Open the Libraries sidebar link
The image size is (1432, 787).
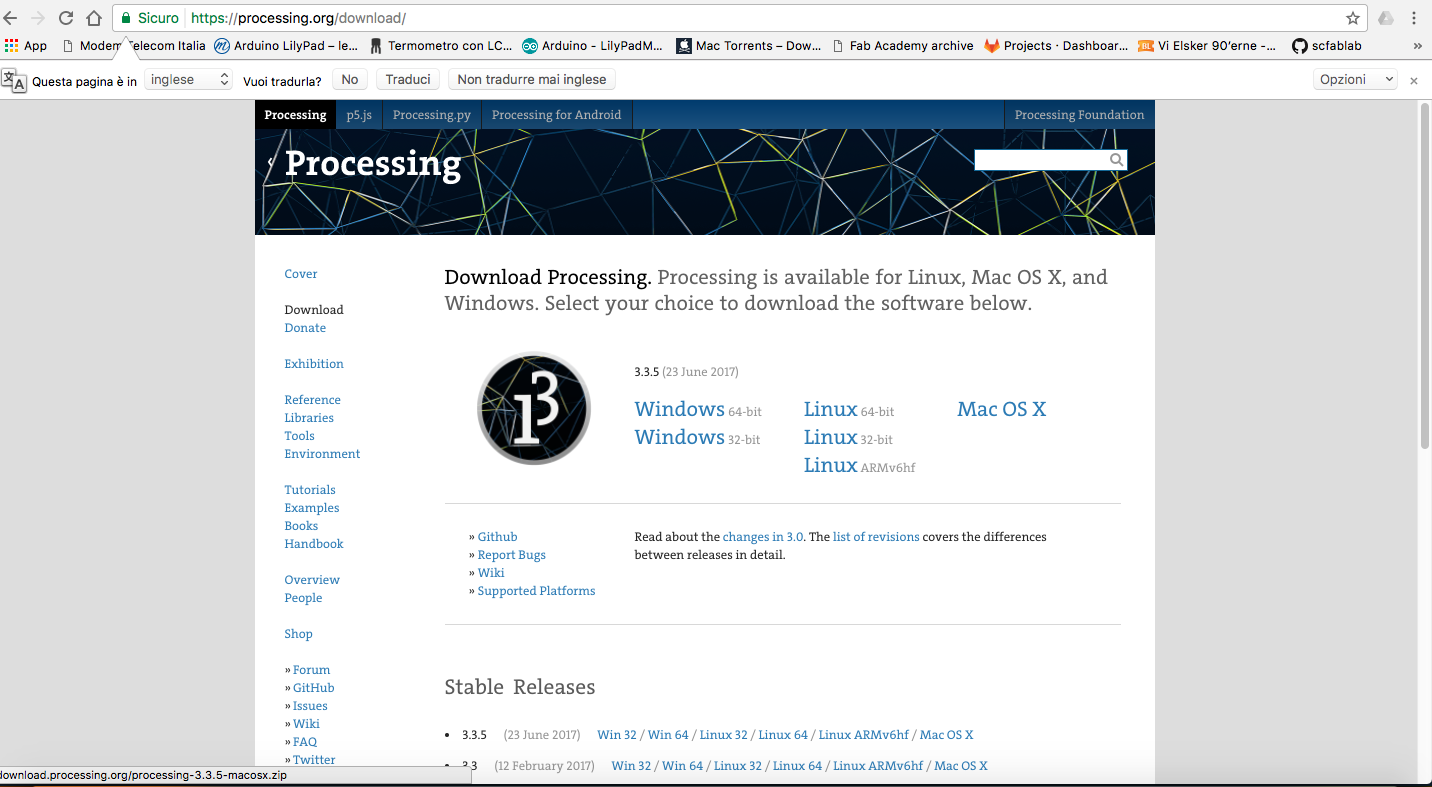coord(309,418)
